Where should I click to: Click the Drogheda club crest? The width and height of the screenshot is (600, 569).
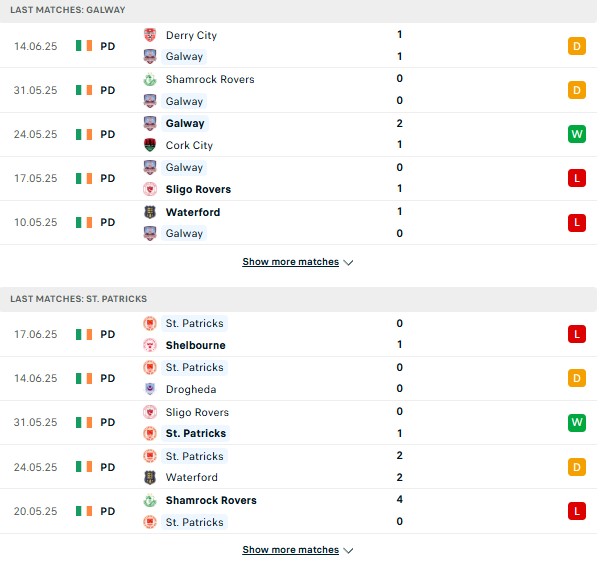pyautogui.click(x=150, y=389)
